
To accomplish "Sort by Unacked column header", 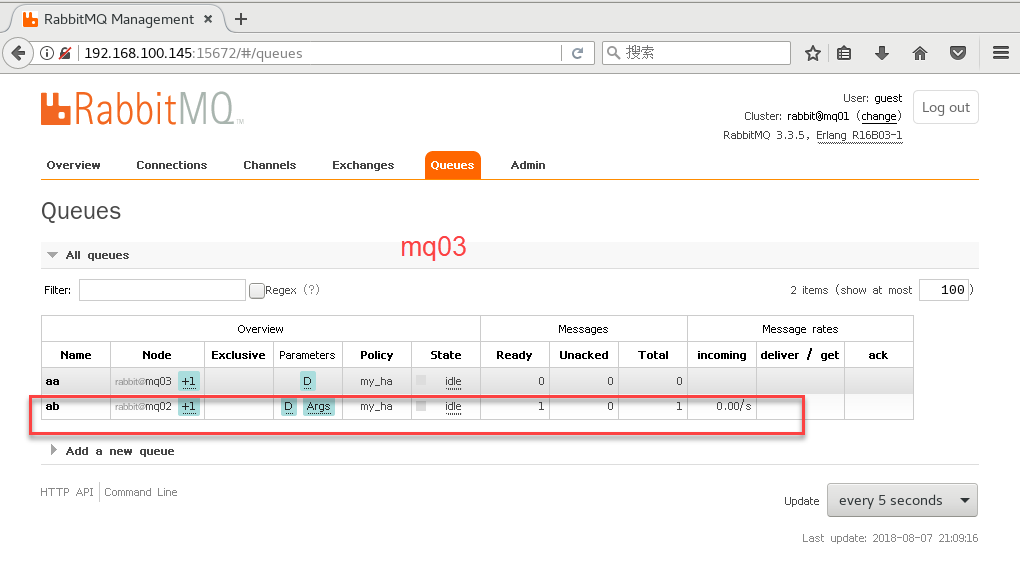I will 584,355.
